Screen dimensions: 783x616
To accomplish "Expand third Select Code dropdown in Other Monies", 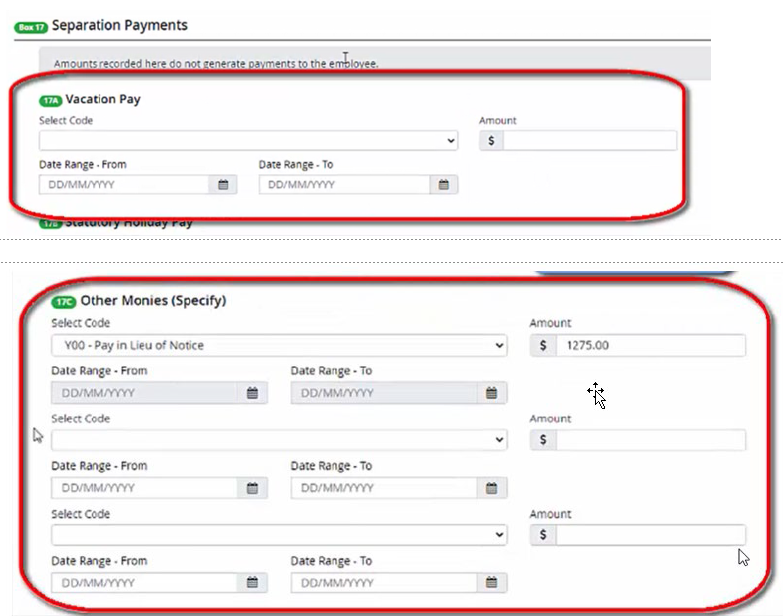I will [279, 535].
